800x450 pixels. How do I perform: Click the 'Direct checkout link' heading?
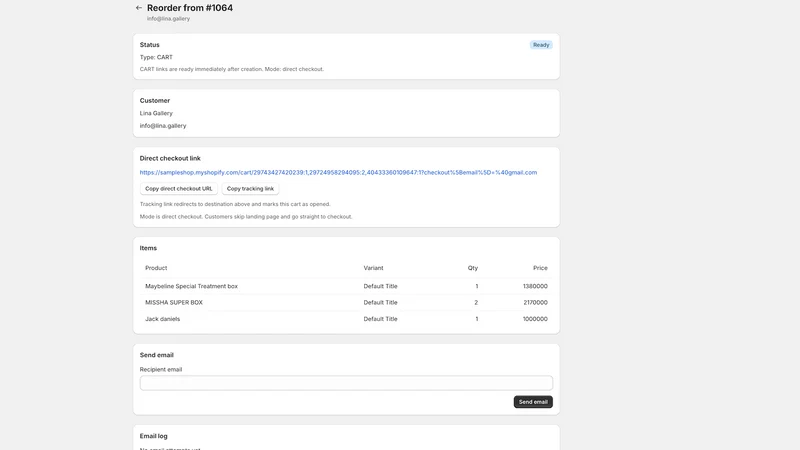pyautogui.click(x=170, y=159)
